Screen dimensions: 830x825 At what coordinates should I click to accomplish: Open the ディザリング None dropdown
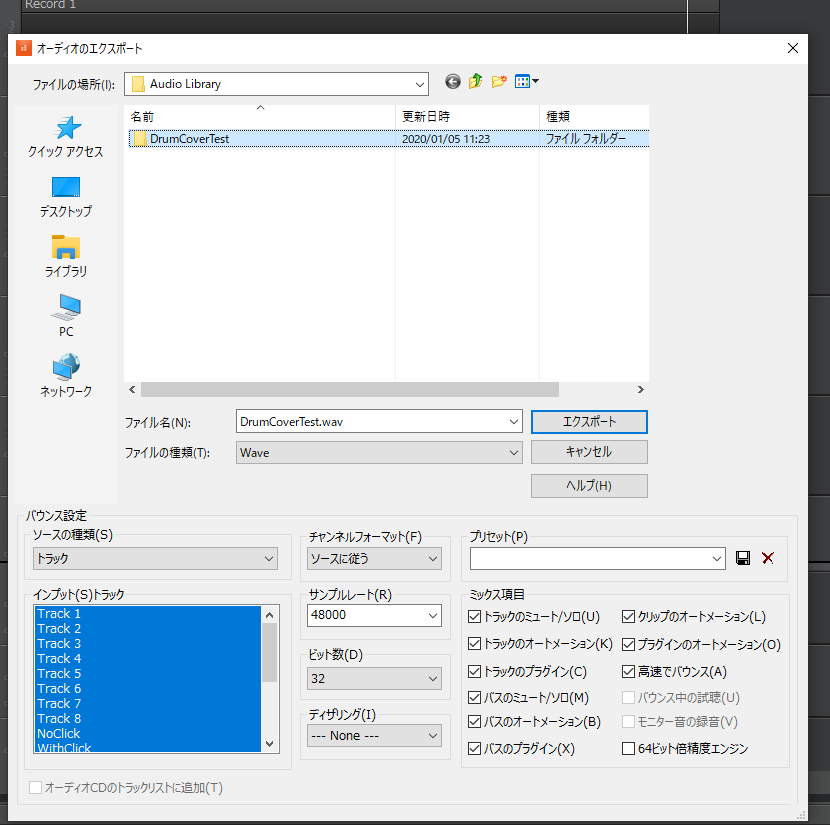click(x=374, y=736)
